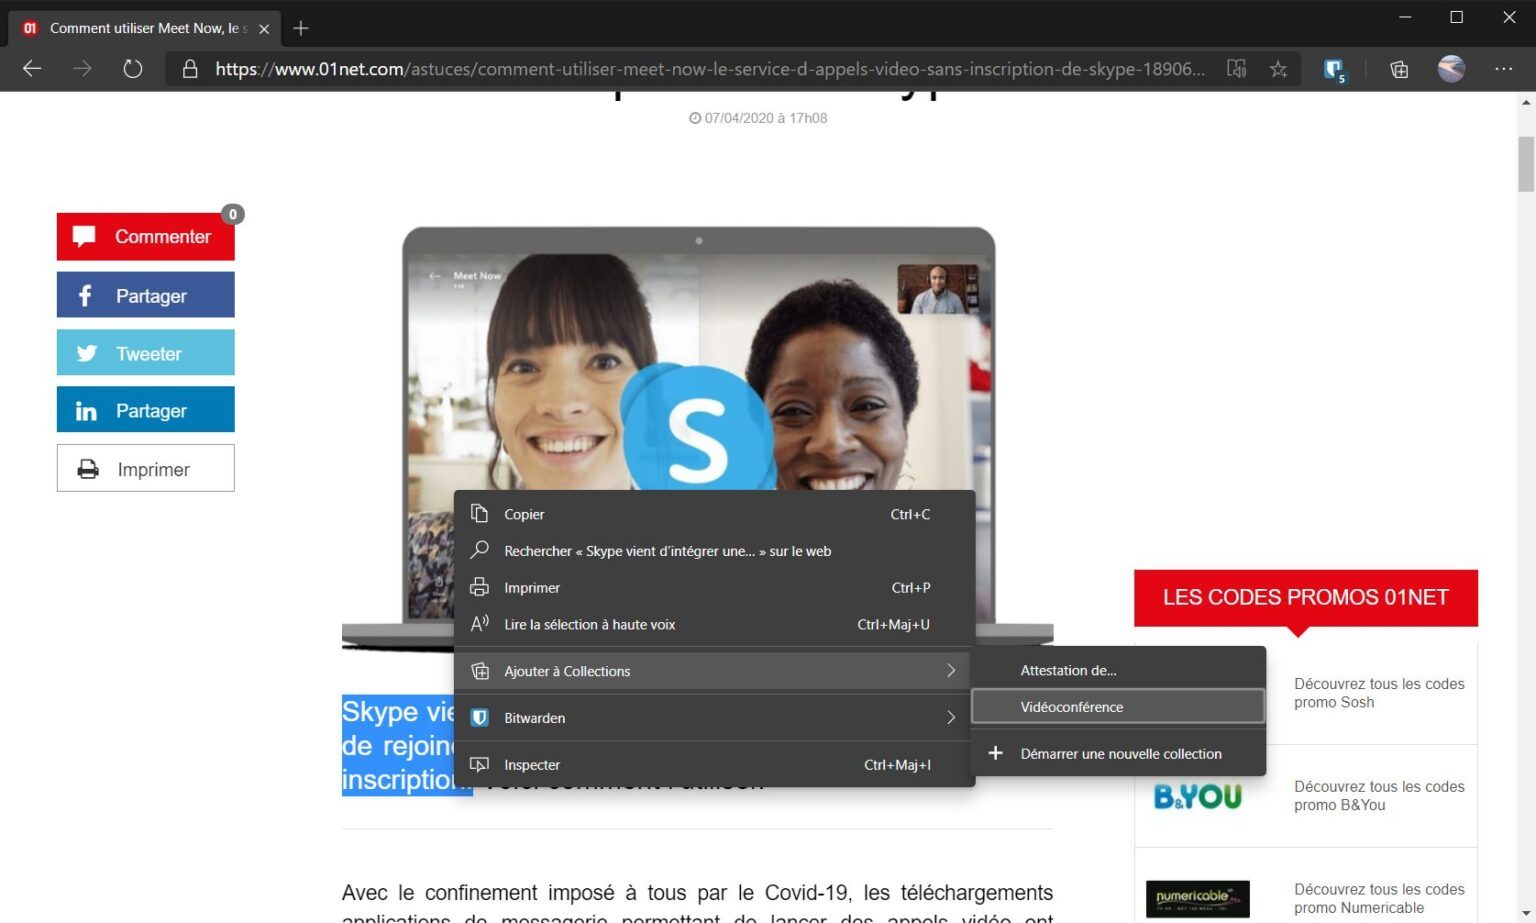Click the magnifier search icon in context menu
Image resolution: width=1536 pixels, height=923 pixels.
[480, 550]
